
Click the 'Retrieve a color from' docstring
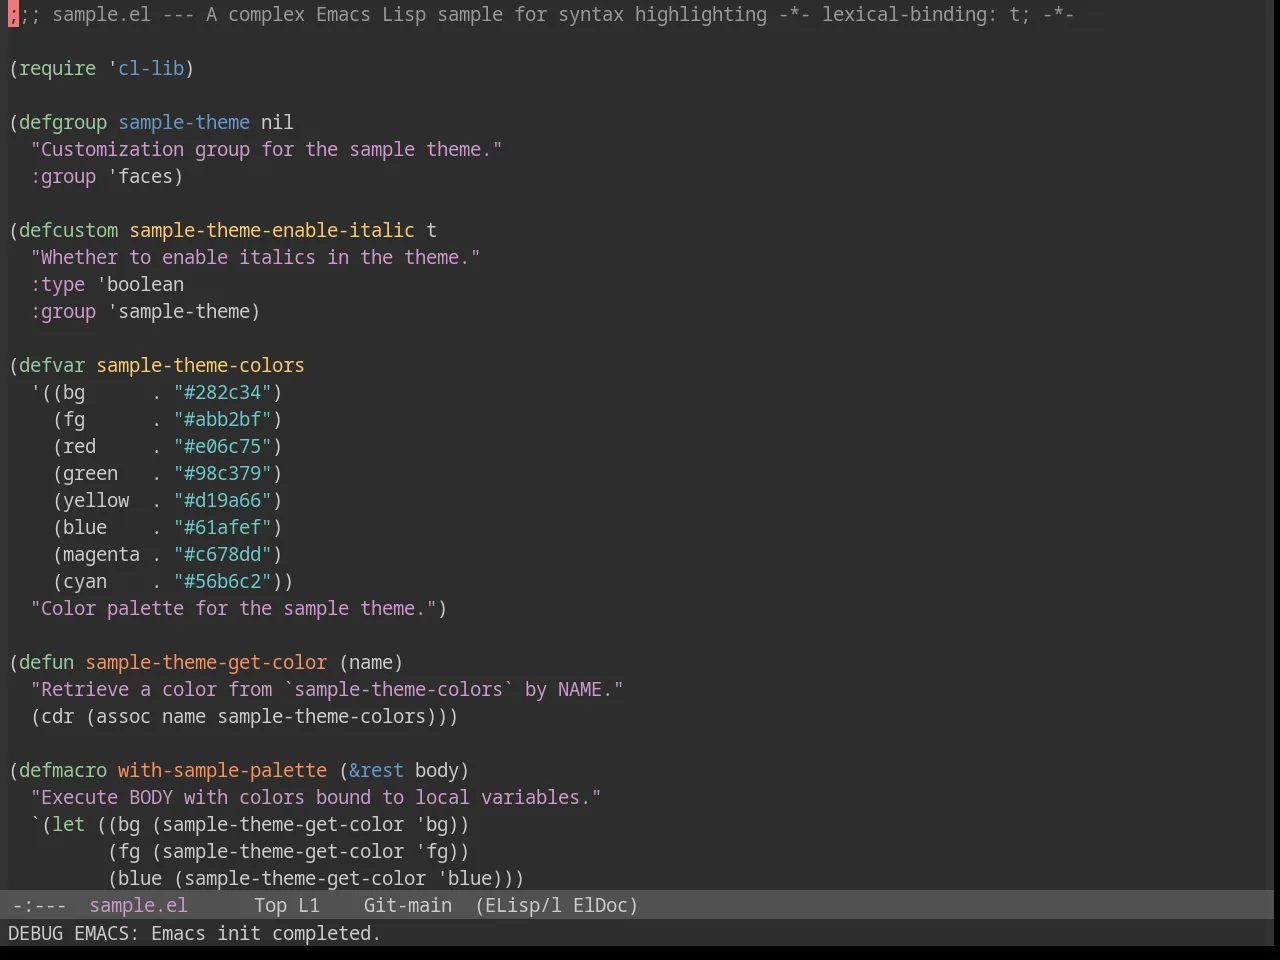tap(327, 689)
